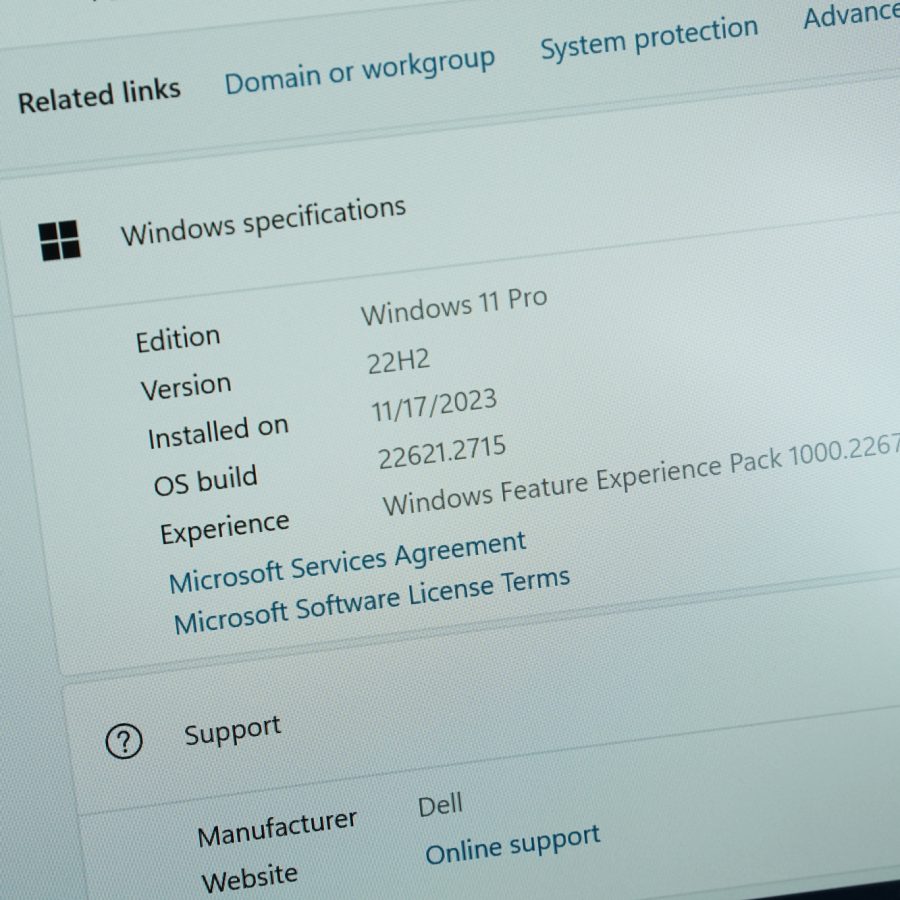The image size is (900, 900).
Task: Select the Version label
Action: click(186, 387)
